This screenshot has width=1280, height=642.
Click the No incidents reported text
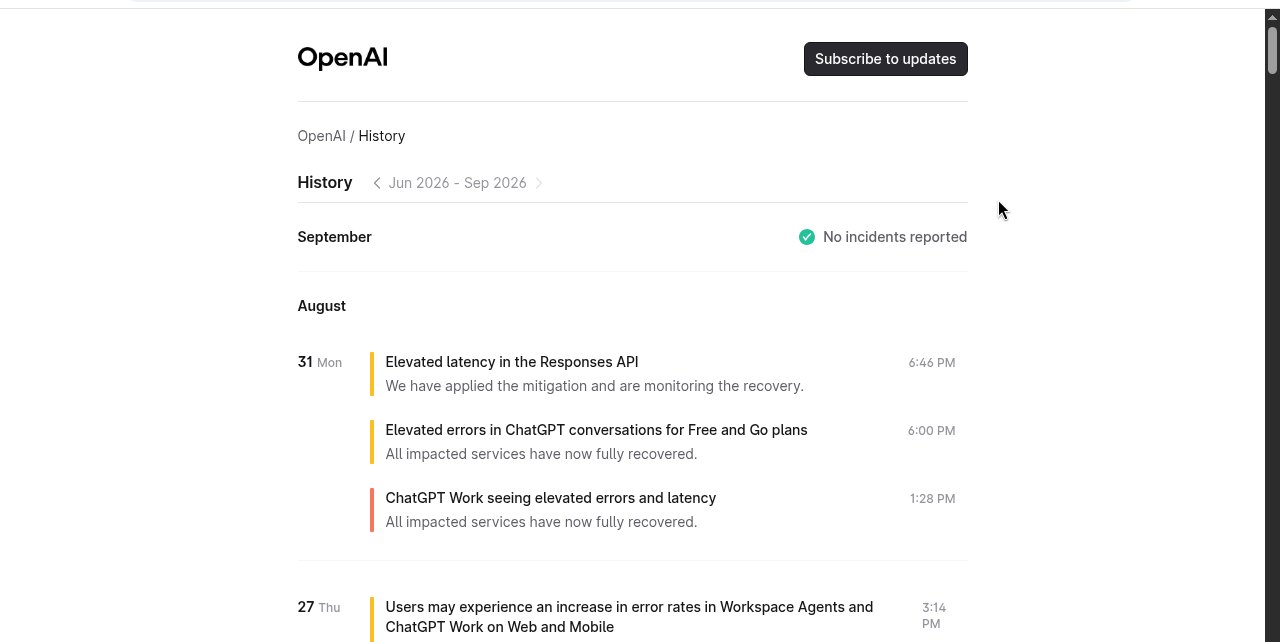[x=895, y=237]
